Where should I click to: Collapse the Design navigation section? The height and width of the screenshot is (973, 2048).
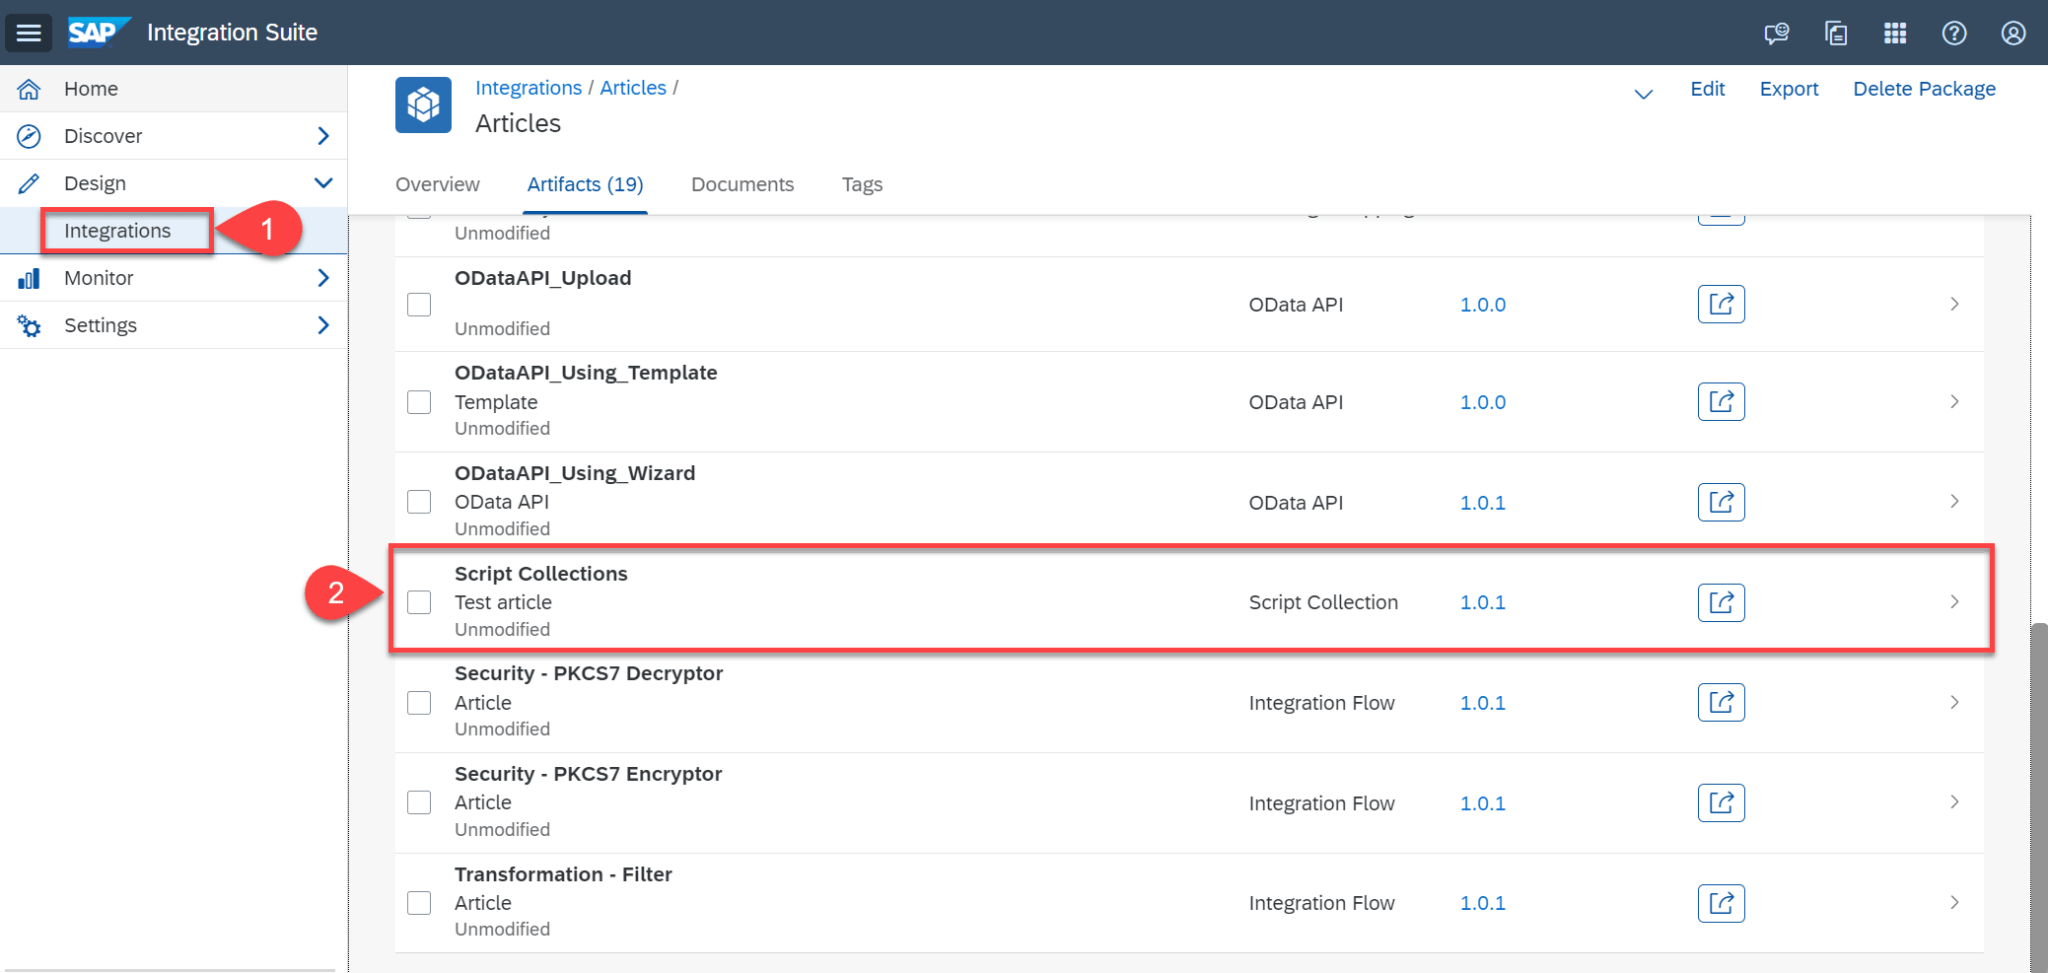[x=322, y=183]
